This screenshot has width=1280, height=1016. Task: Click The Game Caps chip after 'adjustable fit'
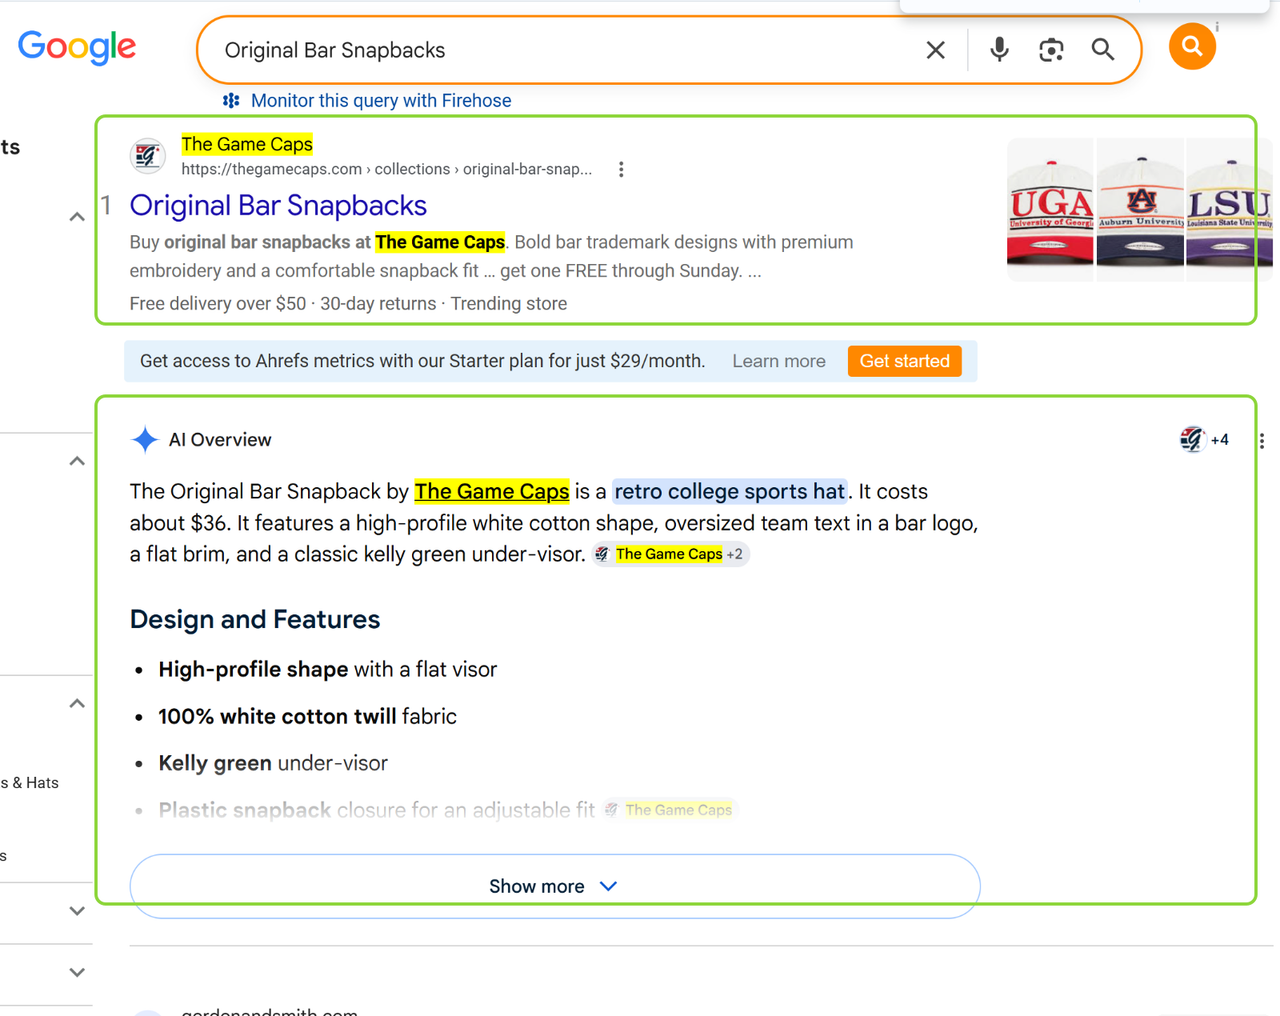[x=669, y=810]
